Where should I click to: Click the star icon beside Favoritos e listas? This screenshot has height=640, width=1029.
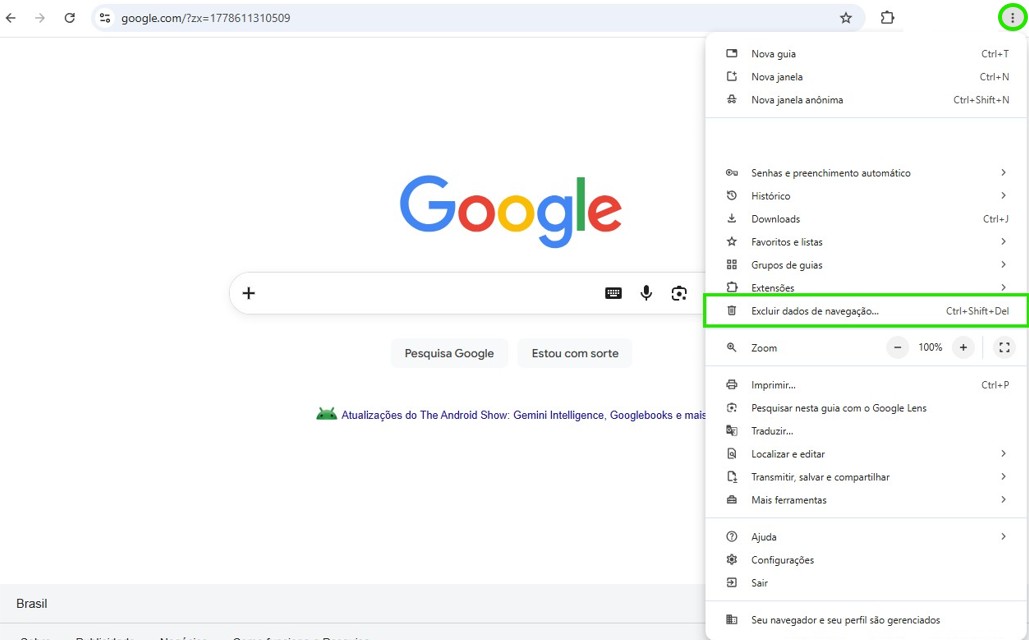[732, 242]
